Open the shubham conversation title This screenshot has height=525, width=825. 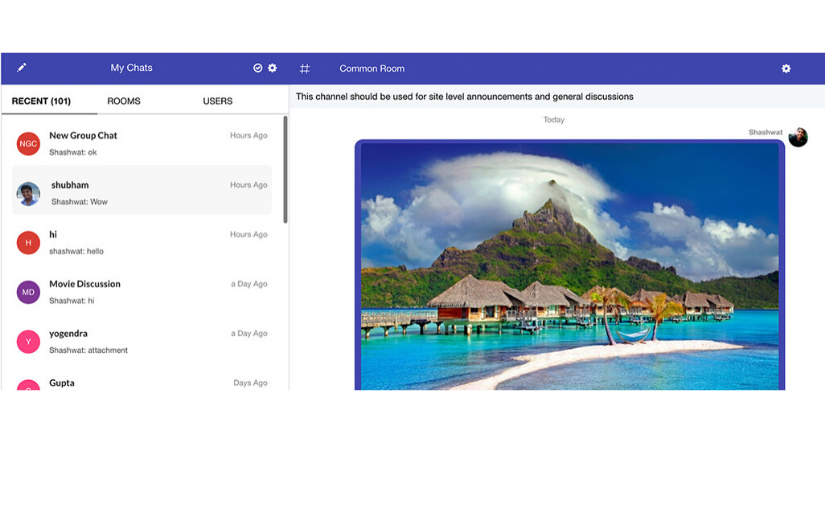tap(70, 185)
